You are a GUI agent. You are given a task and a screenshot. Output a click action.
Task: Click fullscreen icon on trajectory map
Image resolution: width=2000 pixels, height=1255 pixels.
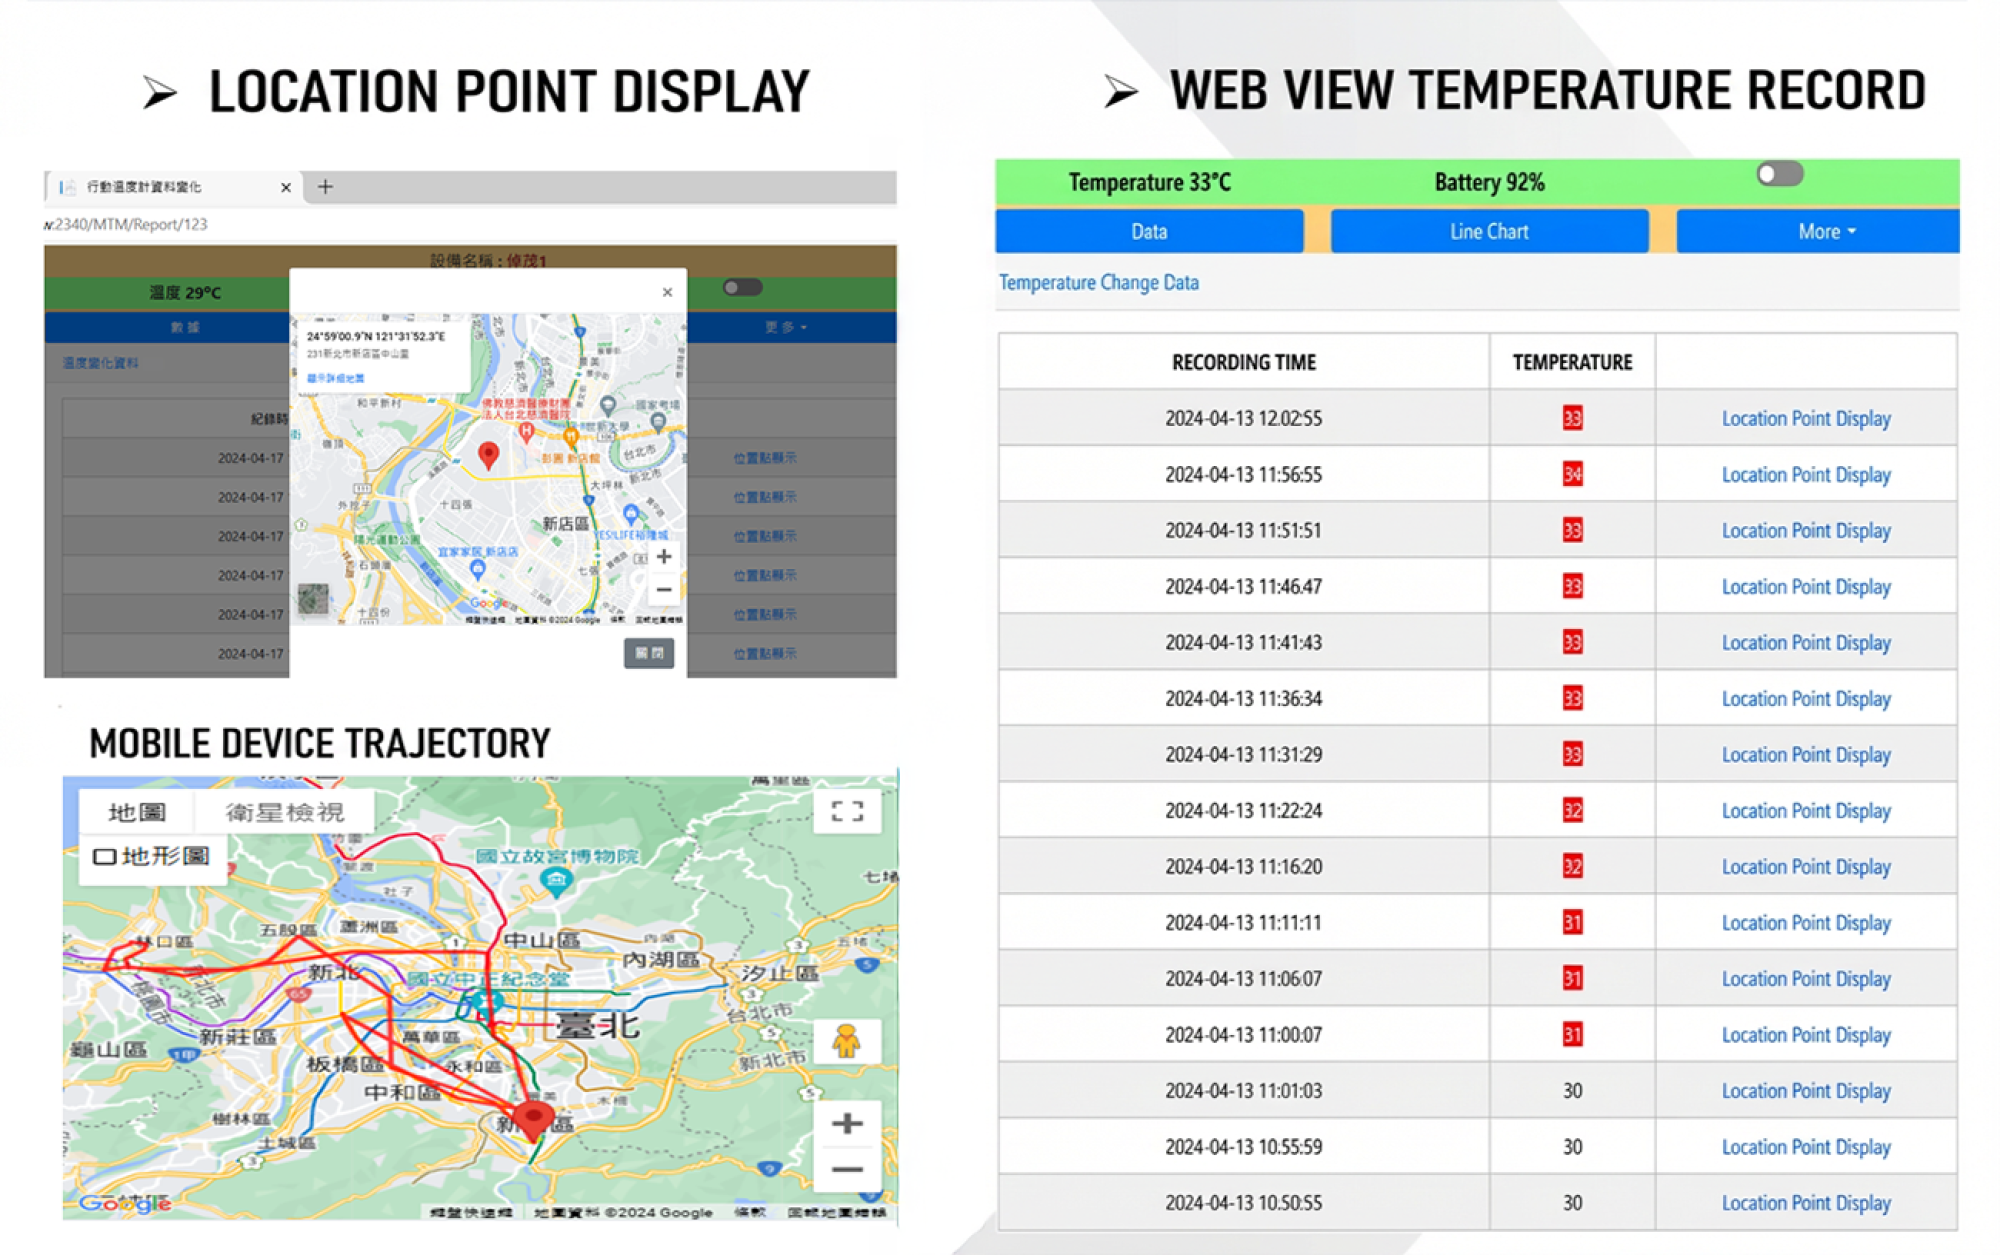click(847, 811)
